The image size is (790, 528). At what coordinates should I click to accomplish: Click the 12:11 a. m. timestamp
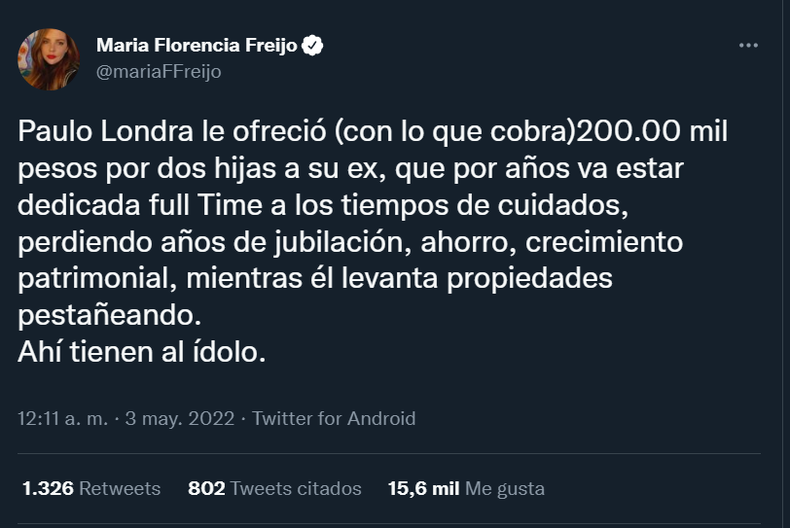coord(63,419)
